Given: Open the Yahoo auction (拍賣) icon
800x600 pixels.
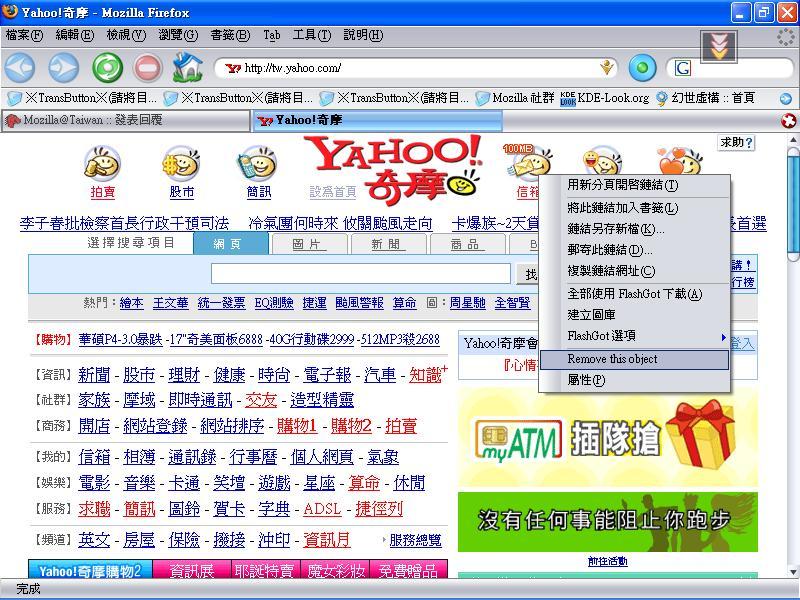Looking at the screenshot, I should pyautogui.click(x=102, y=171).
